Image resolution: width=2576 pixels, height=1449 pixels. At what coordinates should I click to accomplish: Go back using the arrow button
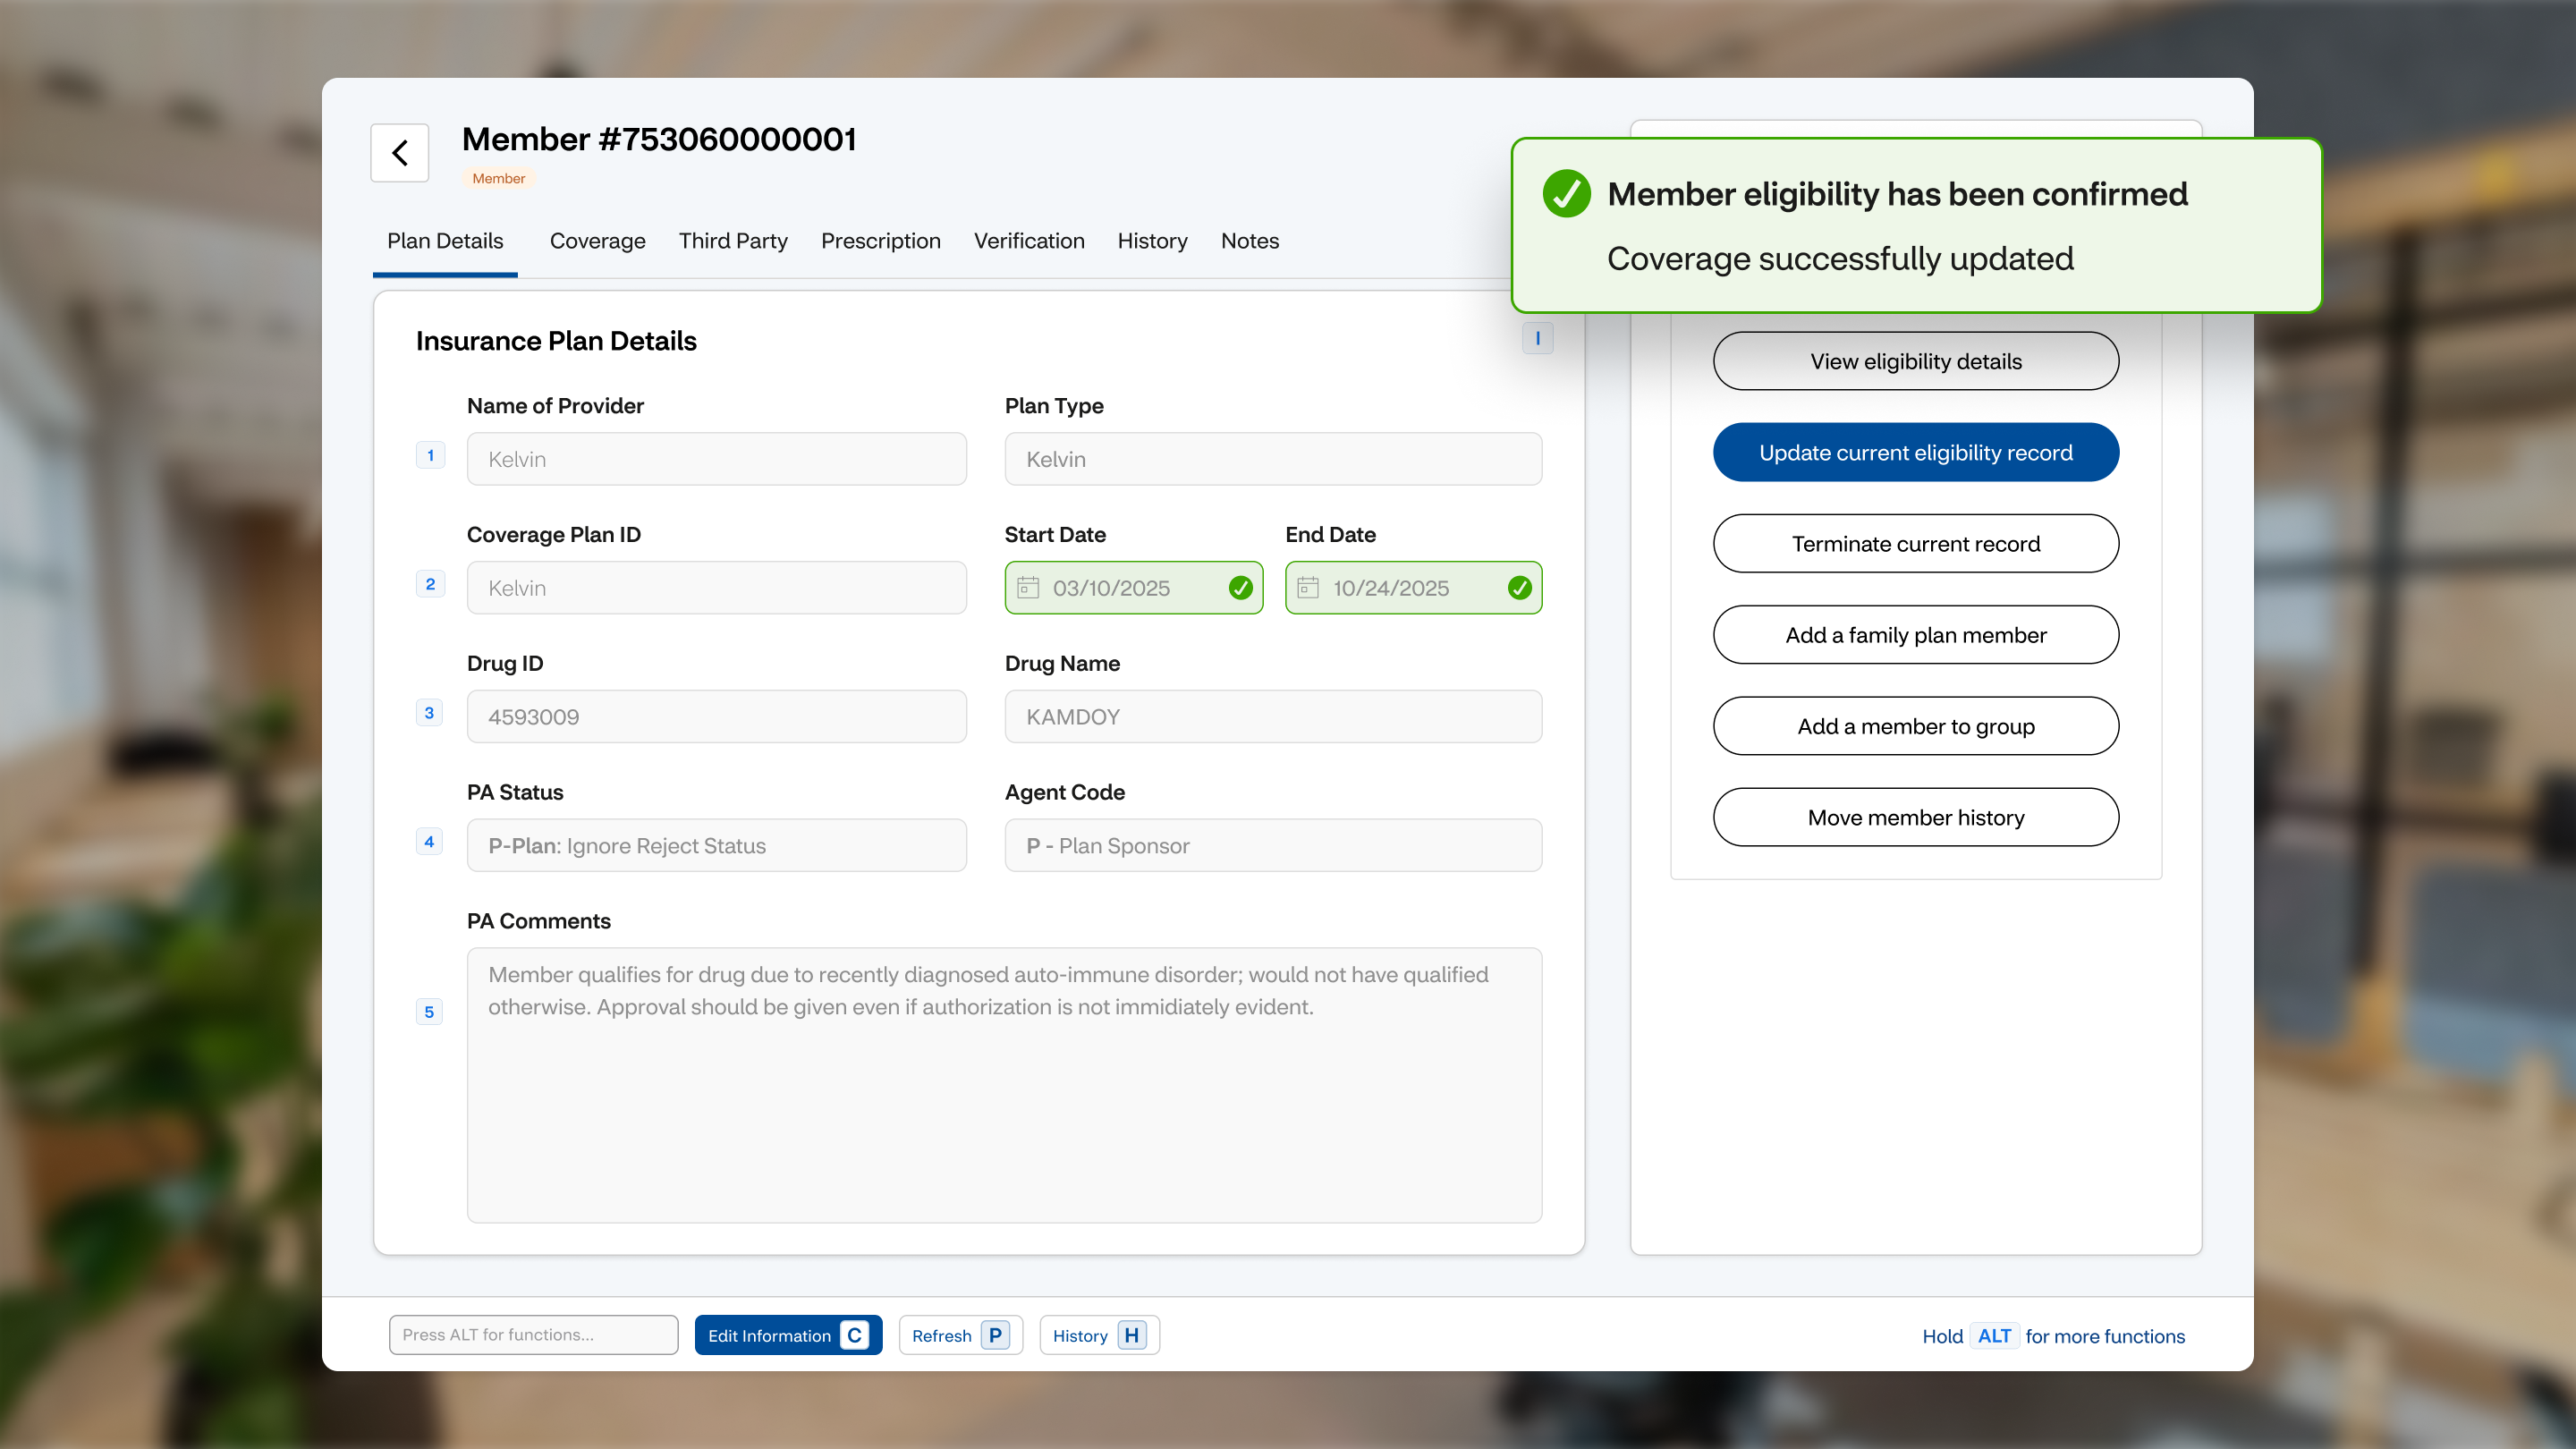[x=400, y=153]
